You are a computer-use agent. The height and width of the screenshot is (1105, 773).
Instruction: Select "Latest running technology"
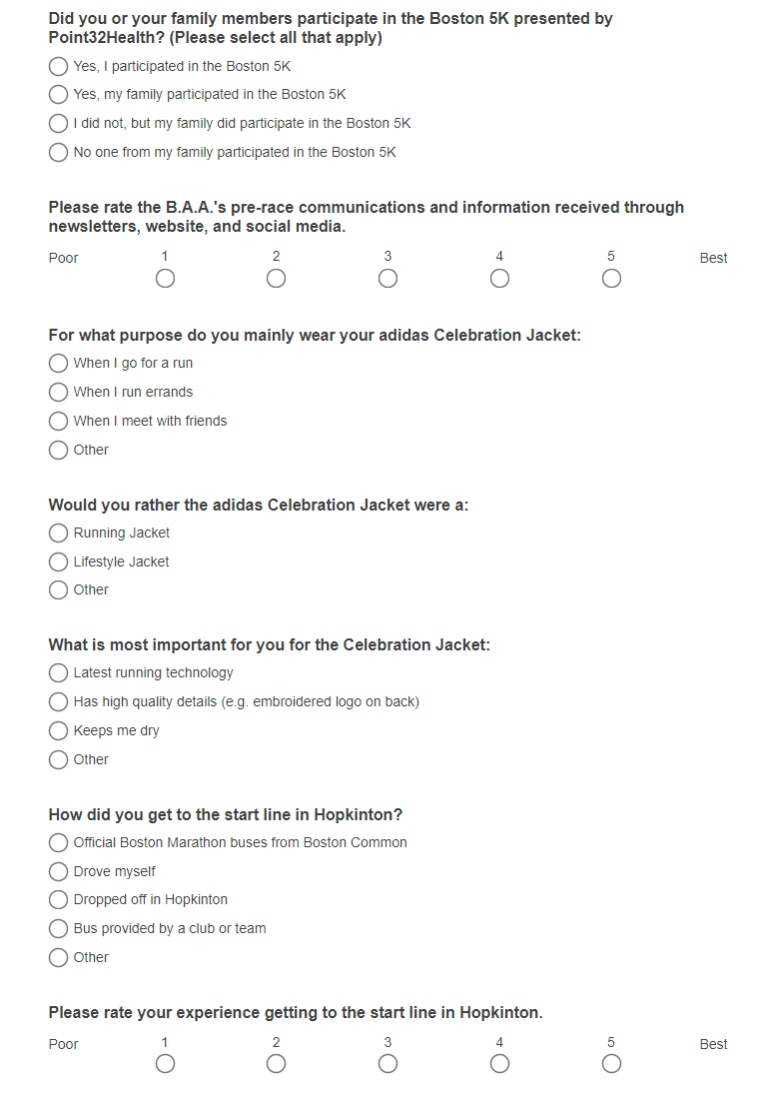coord(58,673)
